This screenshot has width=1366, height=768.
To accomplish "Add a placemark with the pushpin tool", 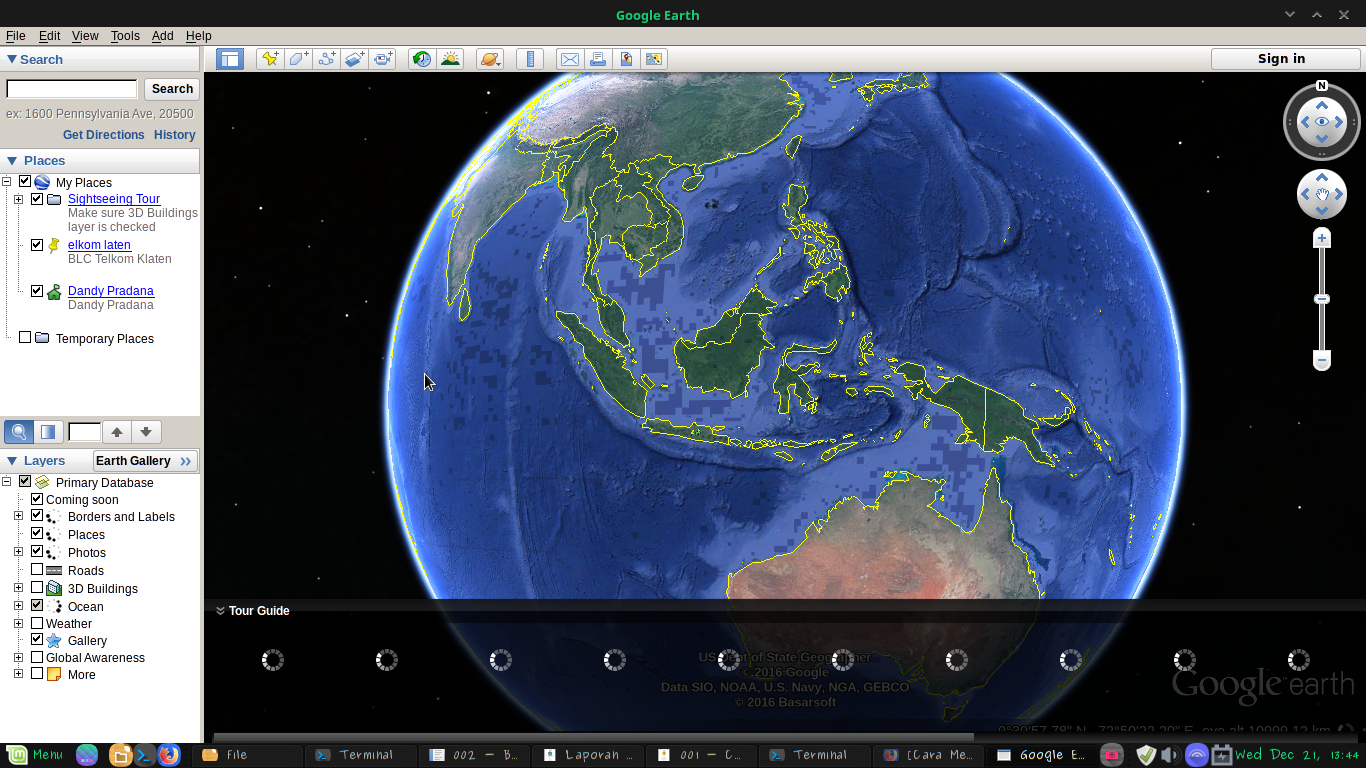I will [x=270, y=59].
